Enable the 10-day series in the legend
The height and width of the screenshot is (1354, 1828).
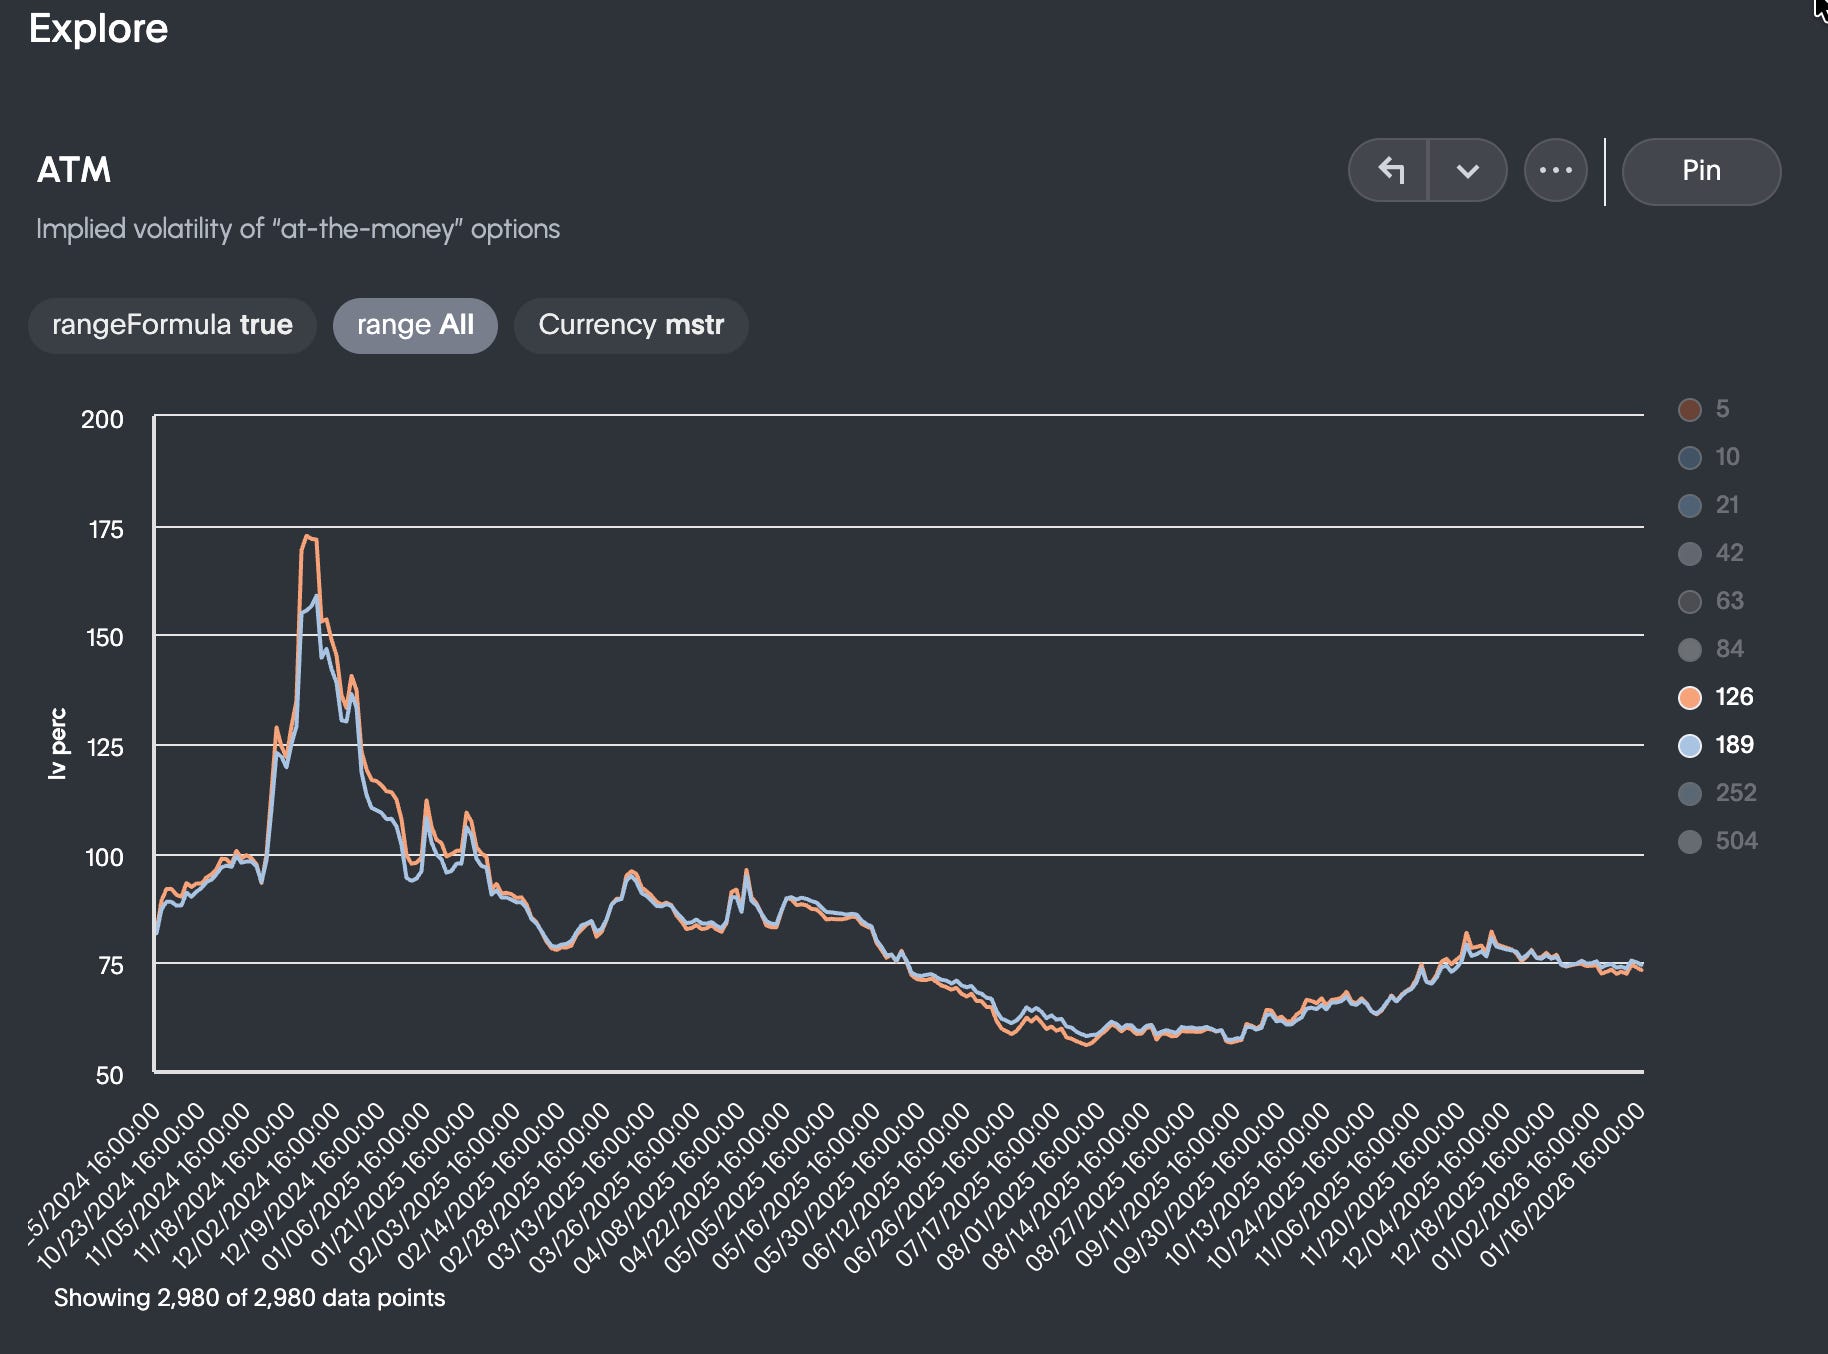(x=1690, y=457)
